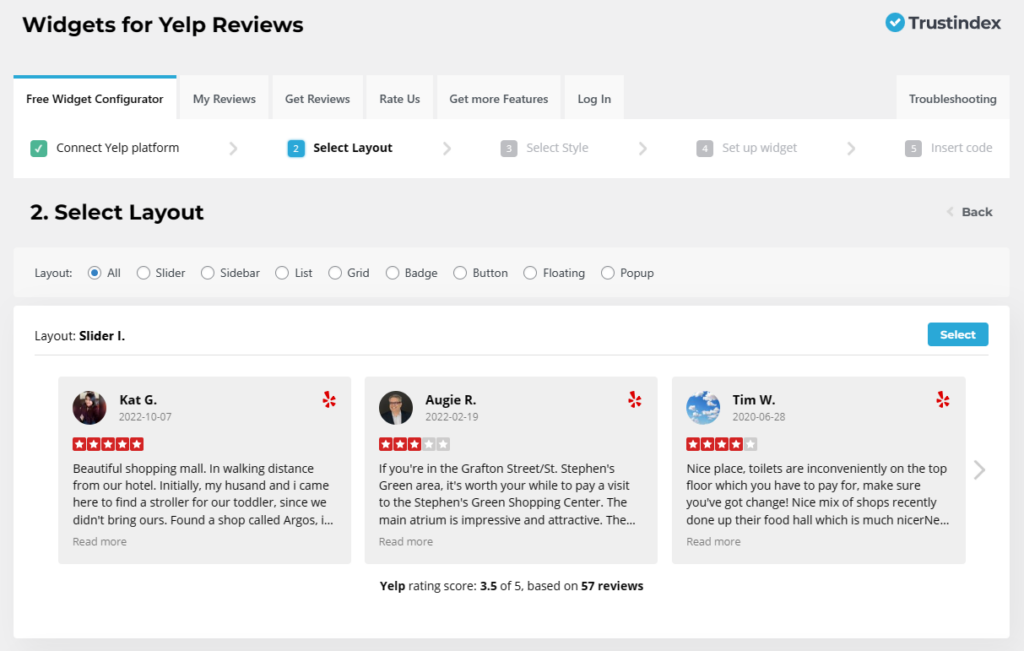Switch to the My Reviews tab
The width and height of the screenshot is (1024, 651).
pos(223,98)
